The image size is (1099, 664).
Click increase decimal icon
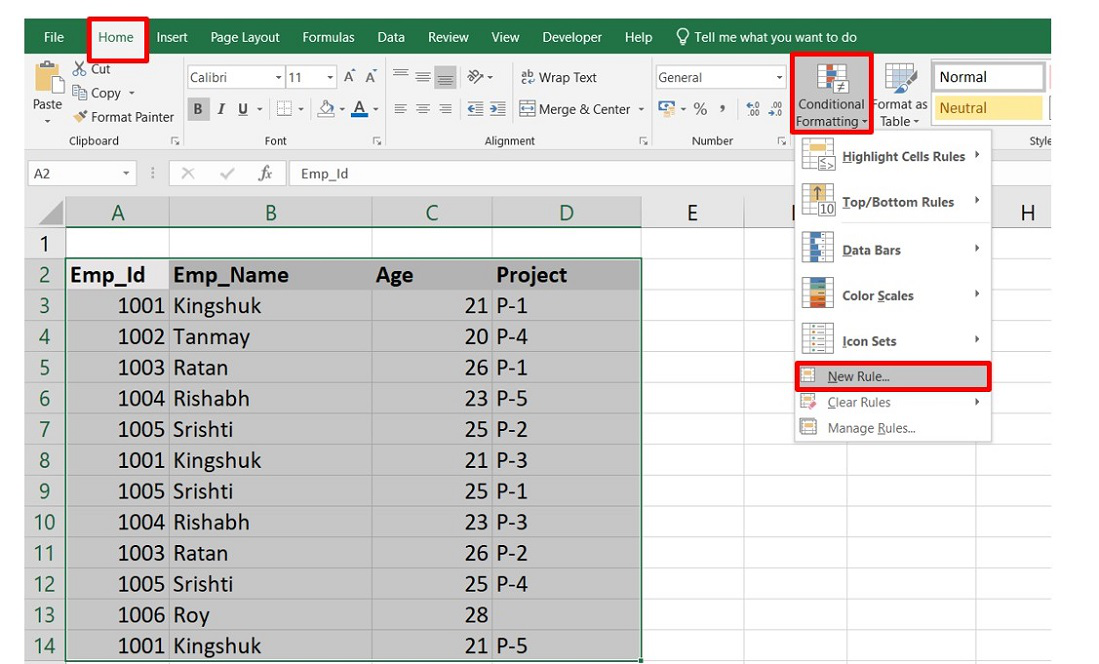tap(753, 109)
